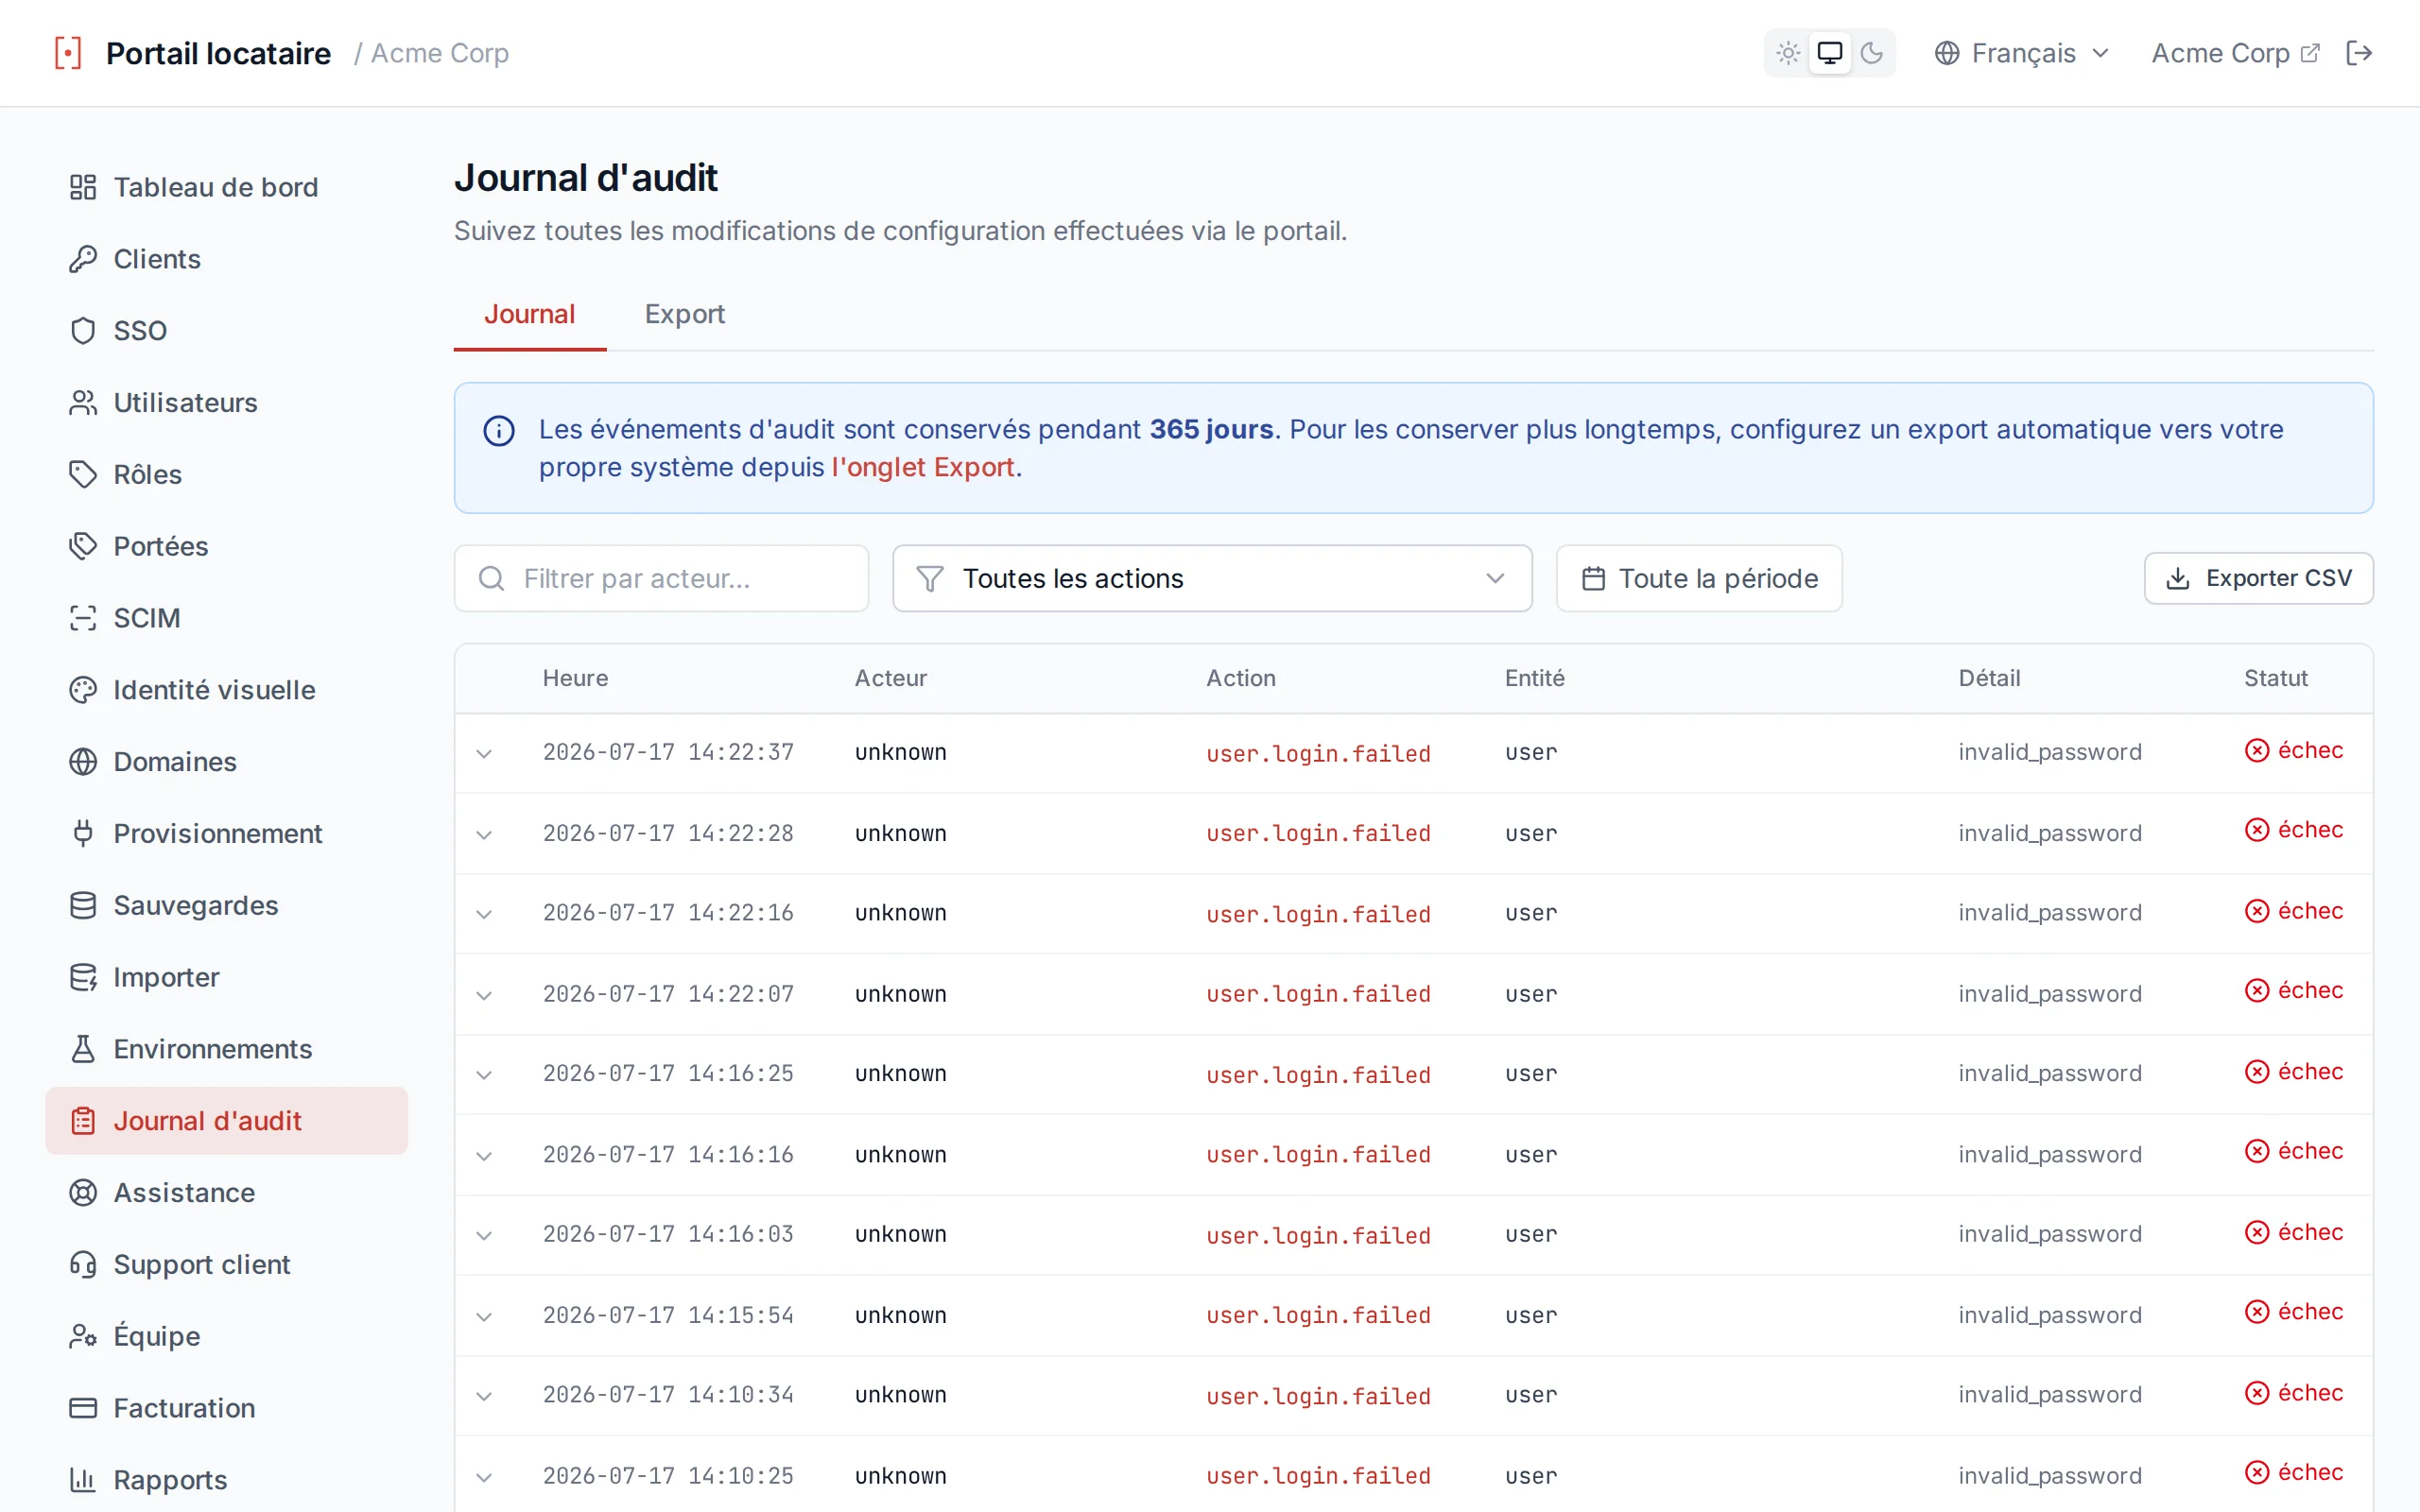Click Portail locataire title
Screen dimensions: 2420x1512
(218, 53)
